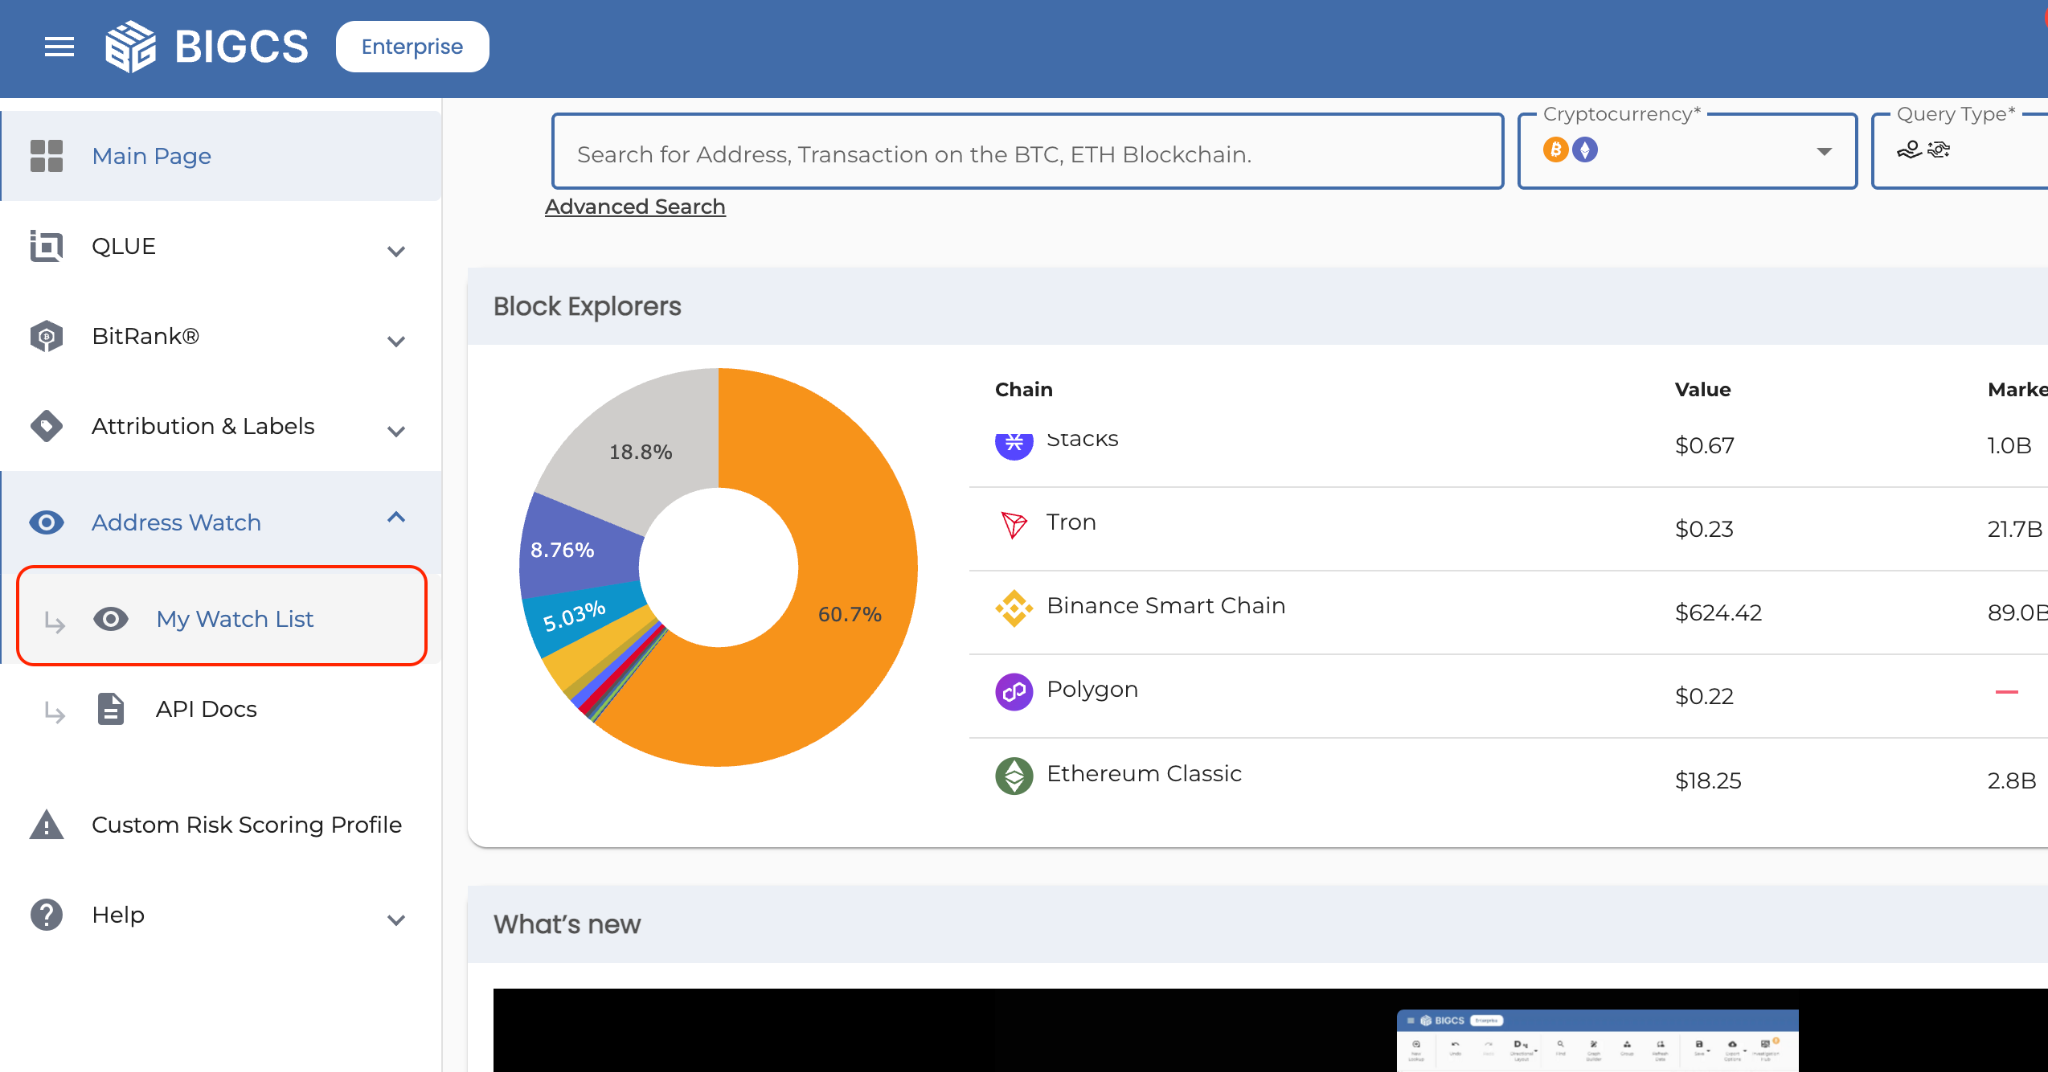This screenshot has height=1072, width=2048.
Task: Expand the QLUE menu chevron
Action: (396, 251)
